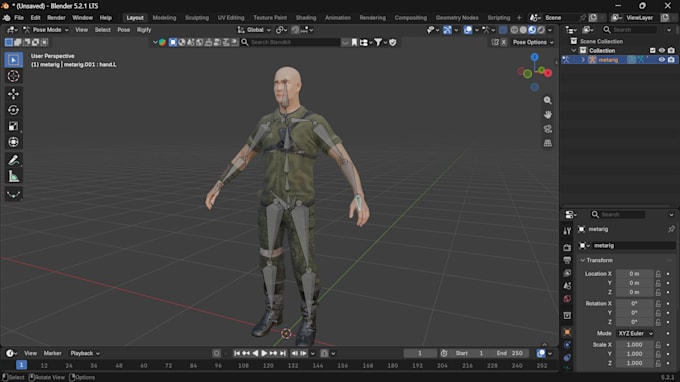Open the World properties tab

[x=567, y=299]
